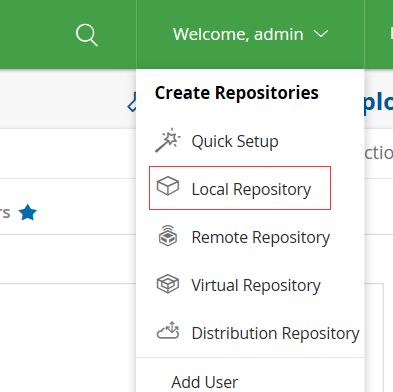Select the Local Repository label

point(251,189)
